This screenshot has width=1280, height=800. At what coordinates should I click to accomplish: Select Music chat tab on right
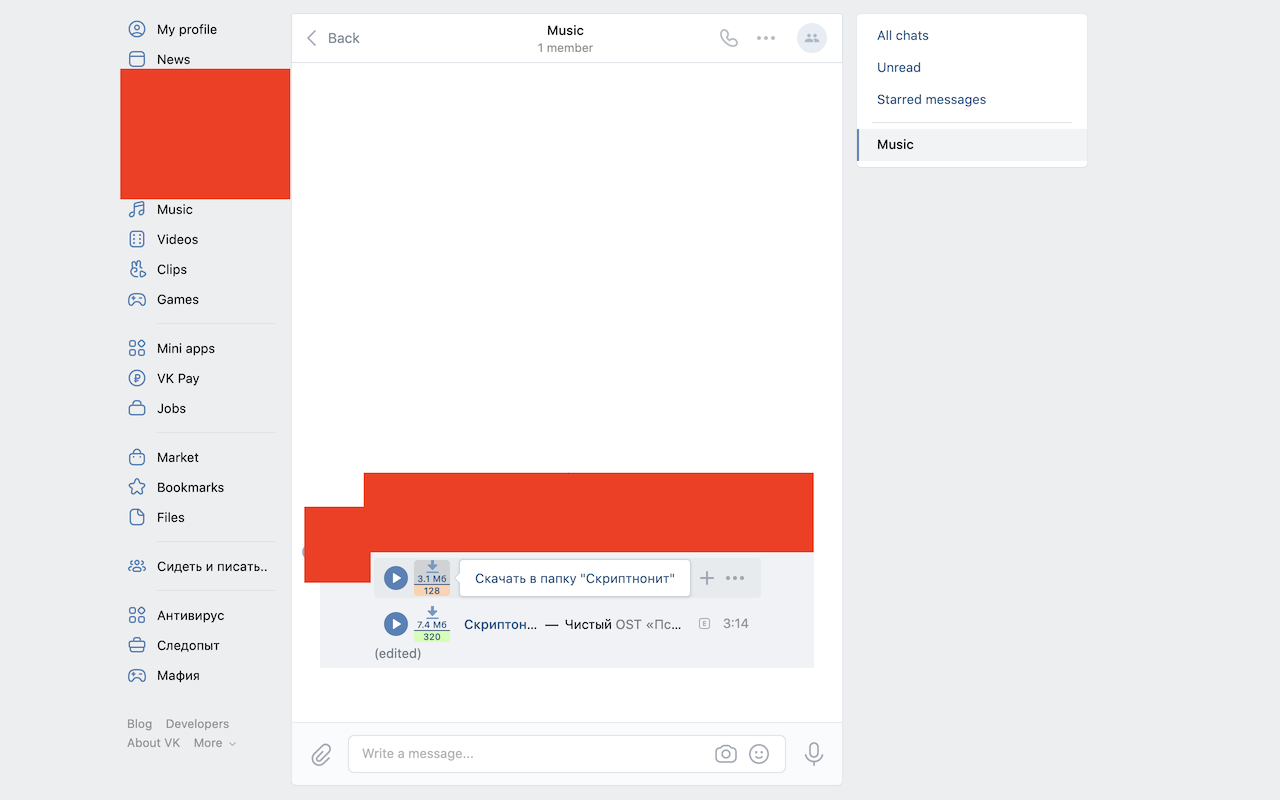click(972, 144)
